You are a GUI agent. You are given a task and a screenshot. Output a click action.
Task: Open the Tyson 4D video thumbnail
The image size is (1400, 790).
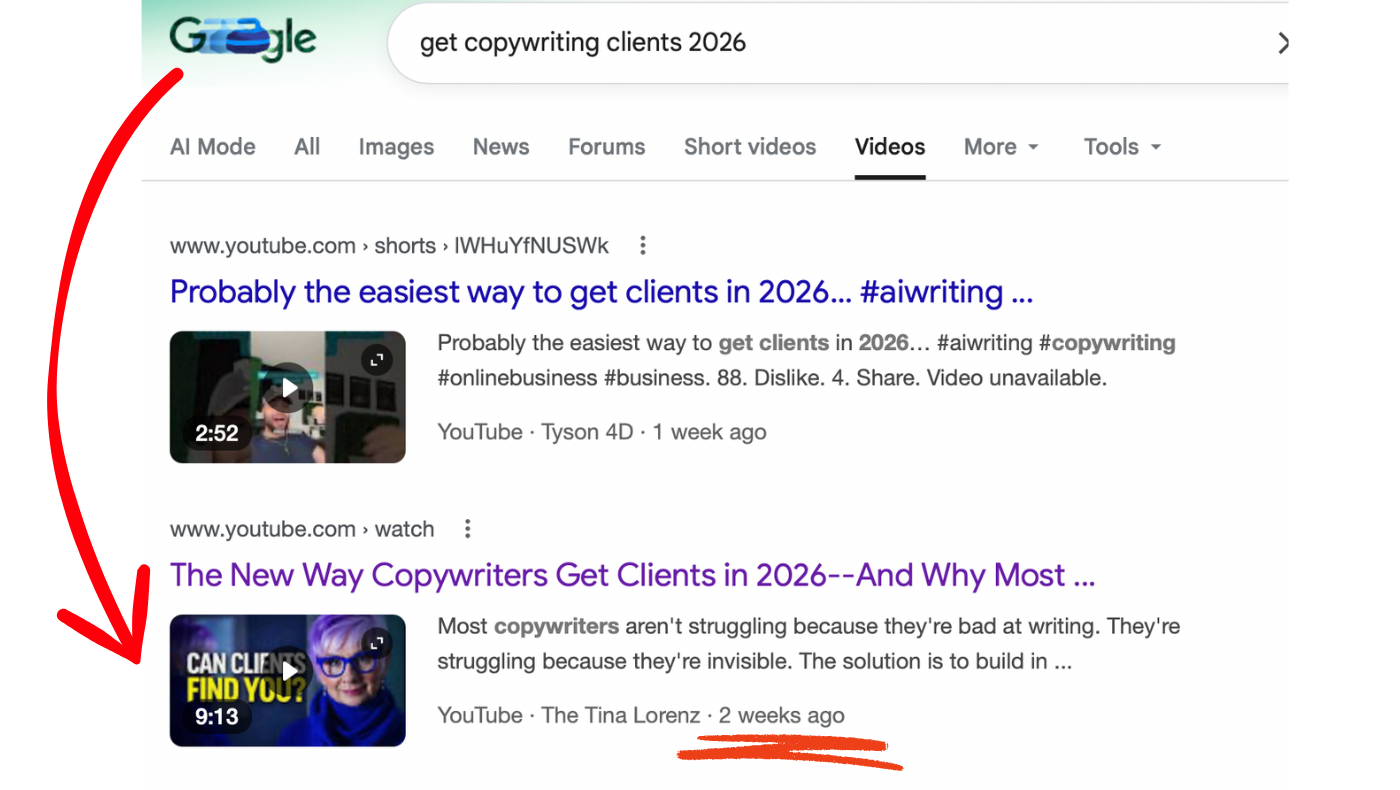click(288, 397)
